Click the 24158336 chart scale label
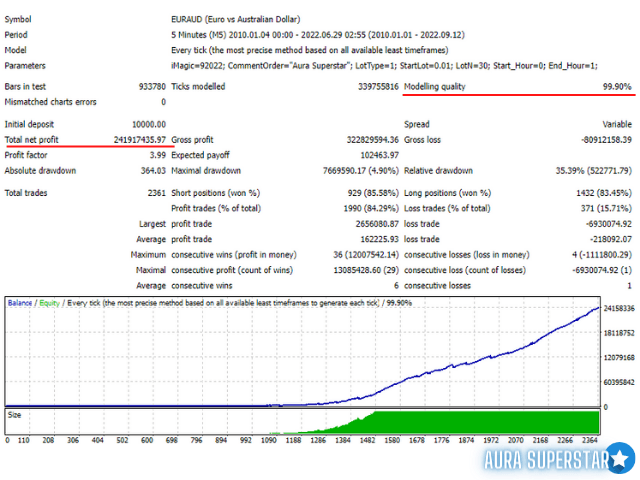The width and height of the screenshot is (640, 480). [x=619, y=308]
